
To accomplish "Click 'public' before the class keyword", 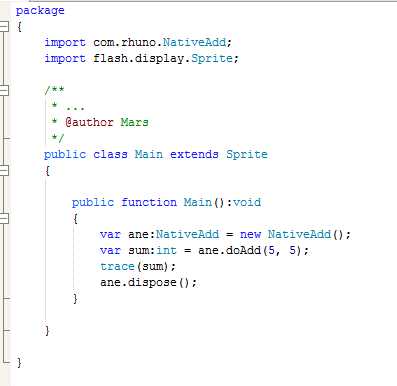I will click(x=65, y=154).
